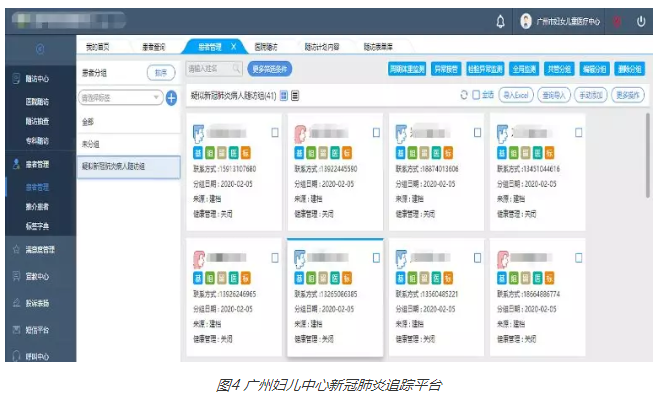The image size is (659, 394).
Task: Close the 患者管理 tab with its X
Action: [234, 47]
